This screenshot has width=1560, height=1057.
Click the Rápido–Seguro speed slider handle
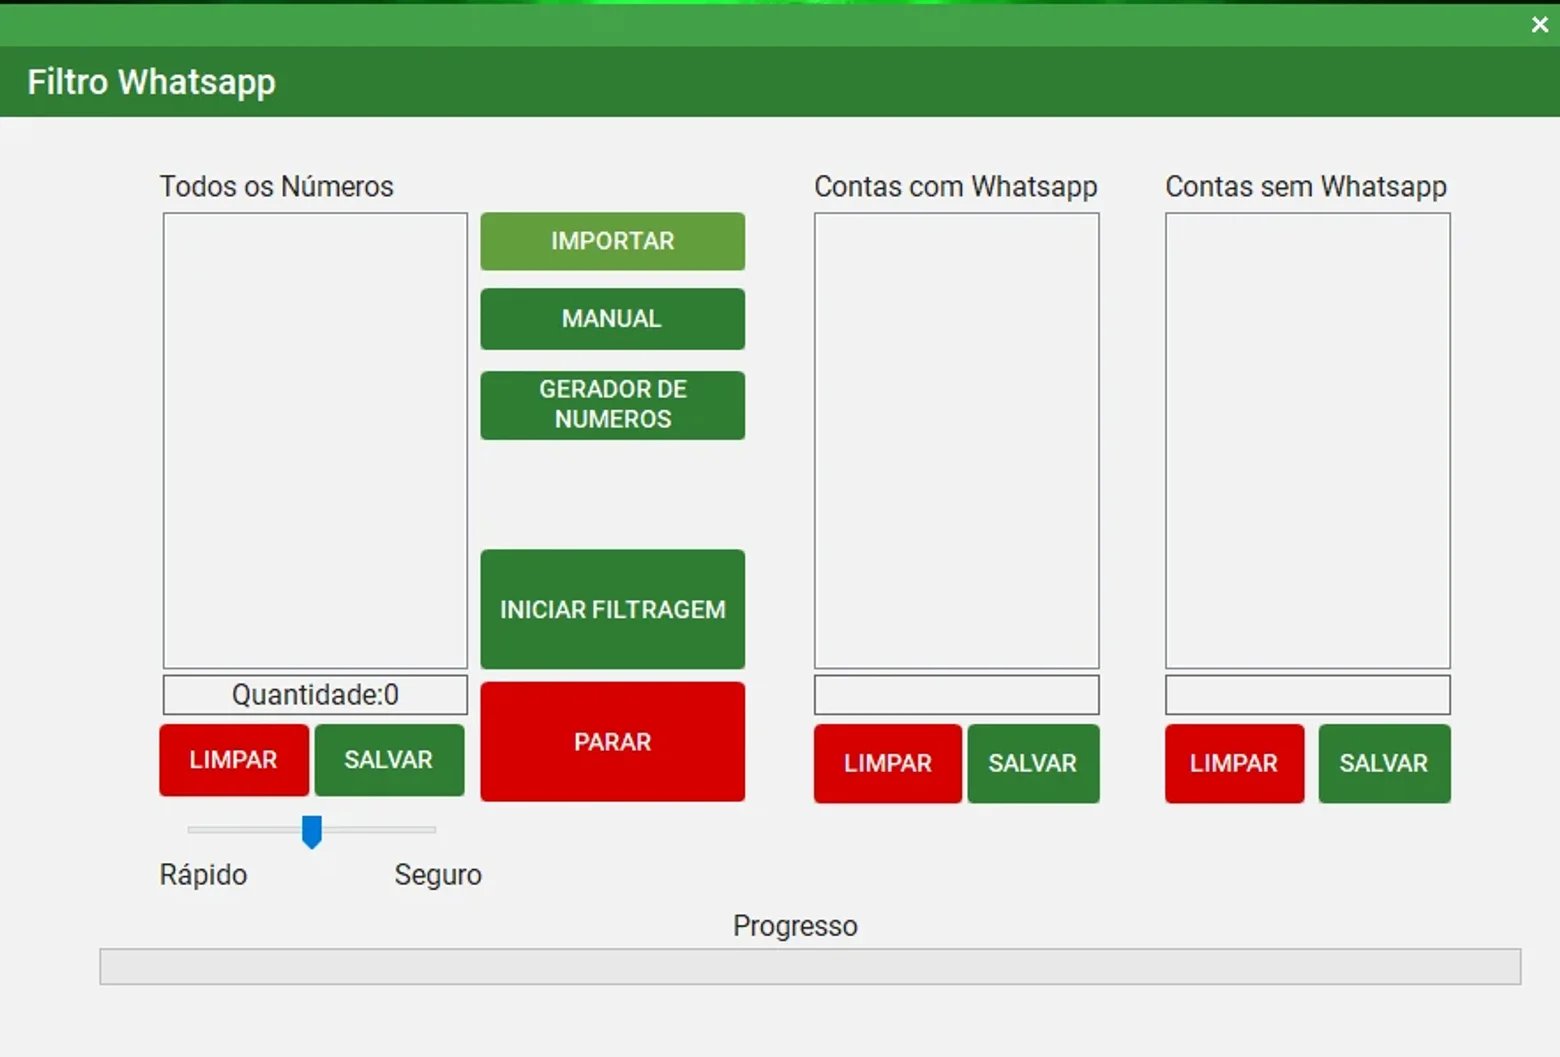312,831
